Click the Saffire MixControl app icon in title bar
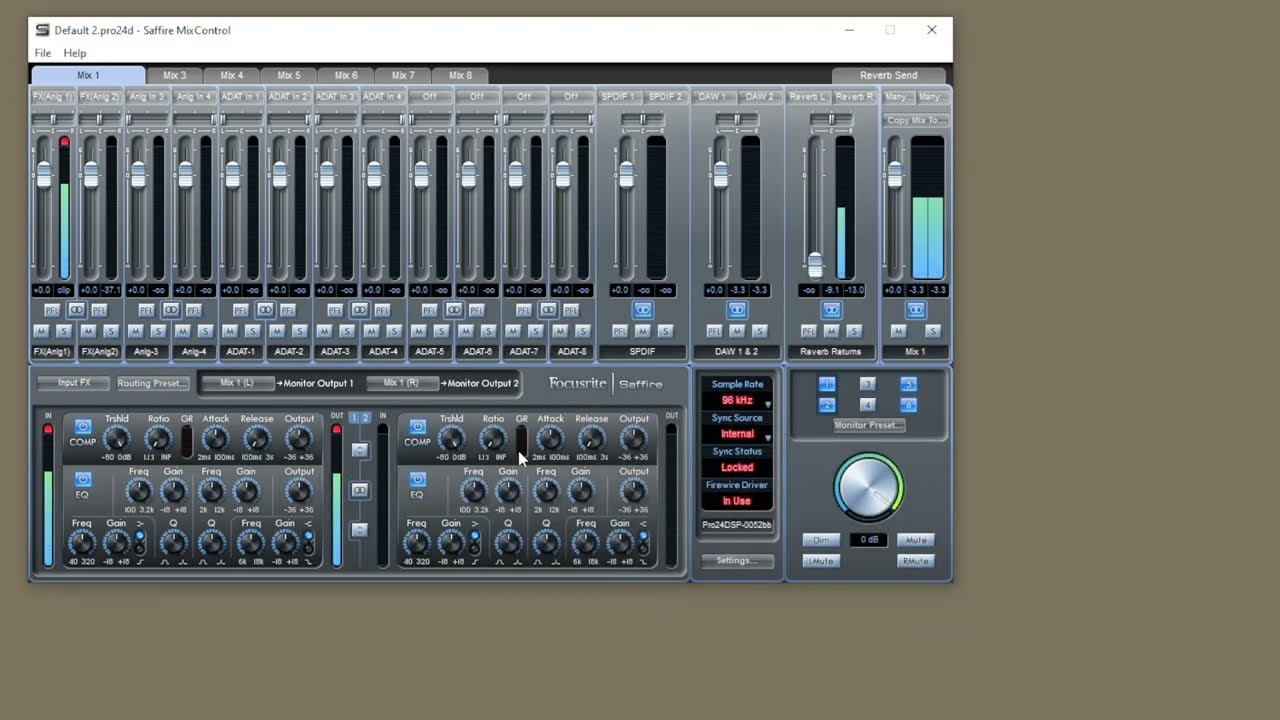1280x720 pixels. click(42, 30)
